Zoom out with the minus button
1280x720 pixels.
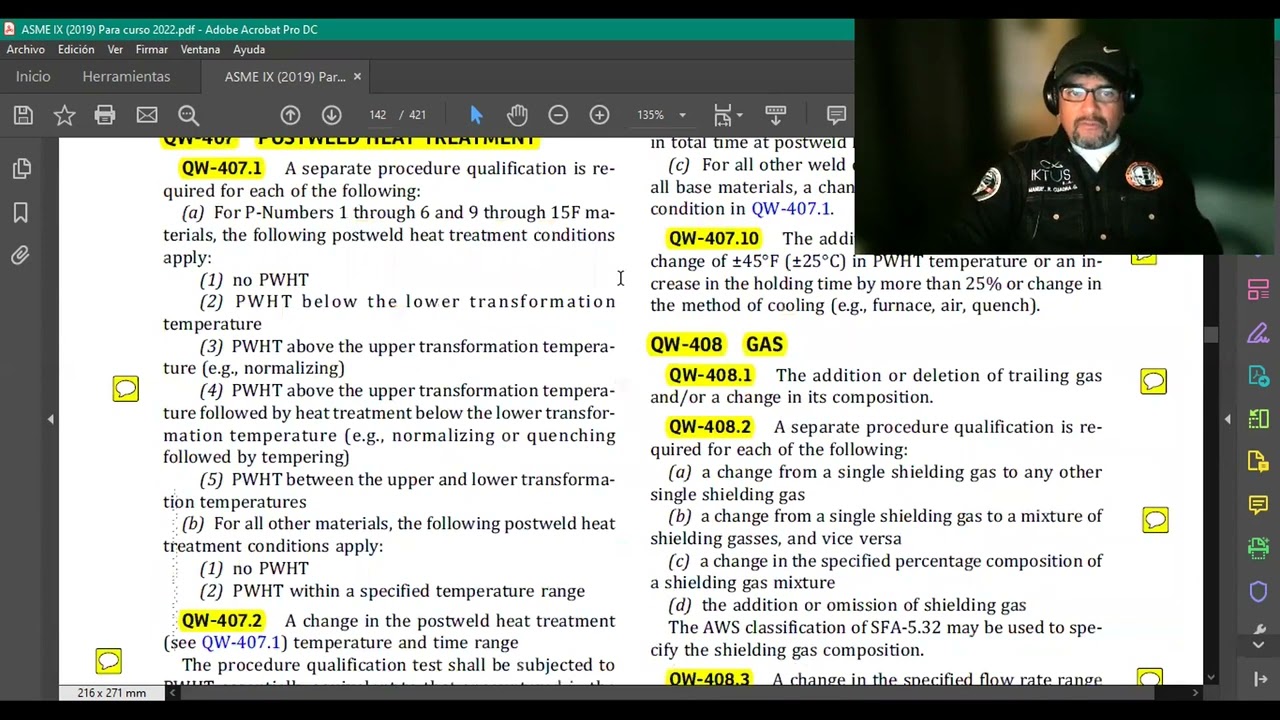[x=558, y=115]
